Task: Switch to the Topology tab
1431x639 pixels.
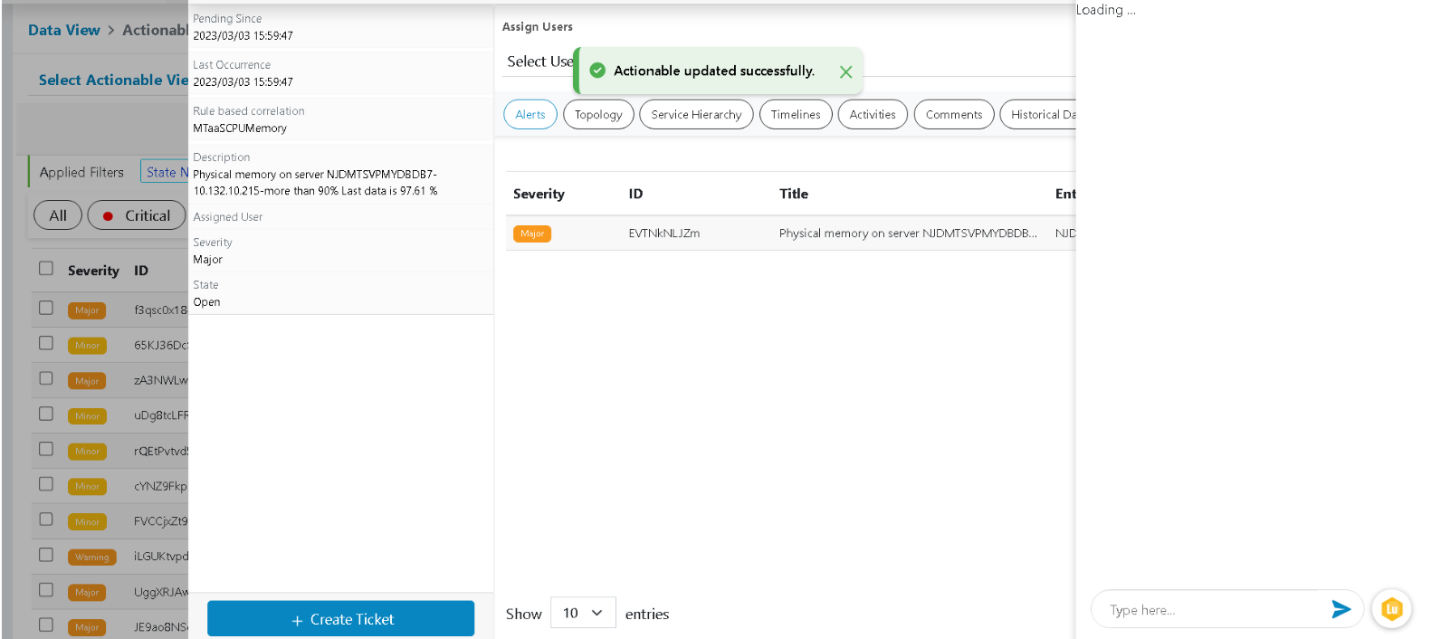Action: tap(598, 115)
